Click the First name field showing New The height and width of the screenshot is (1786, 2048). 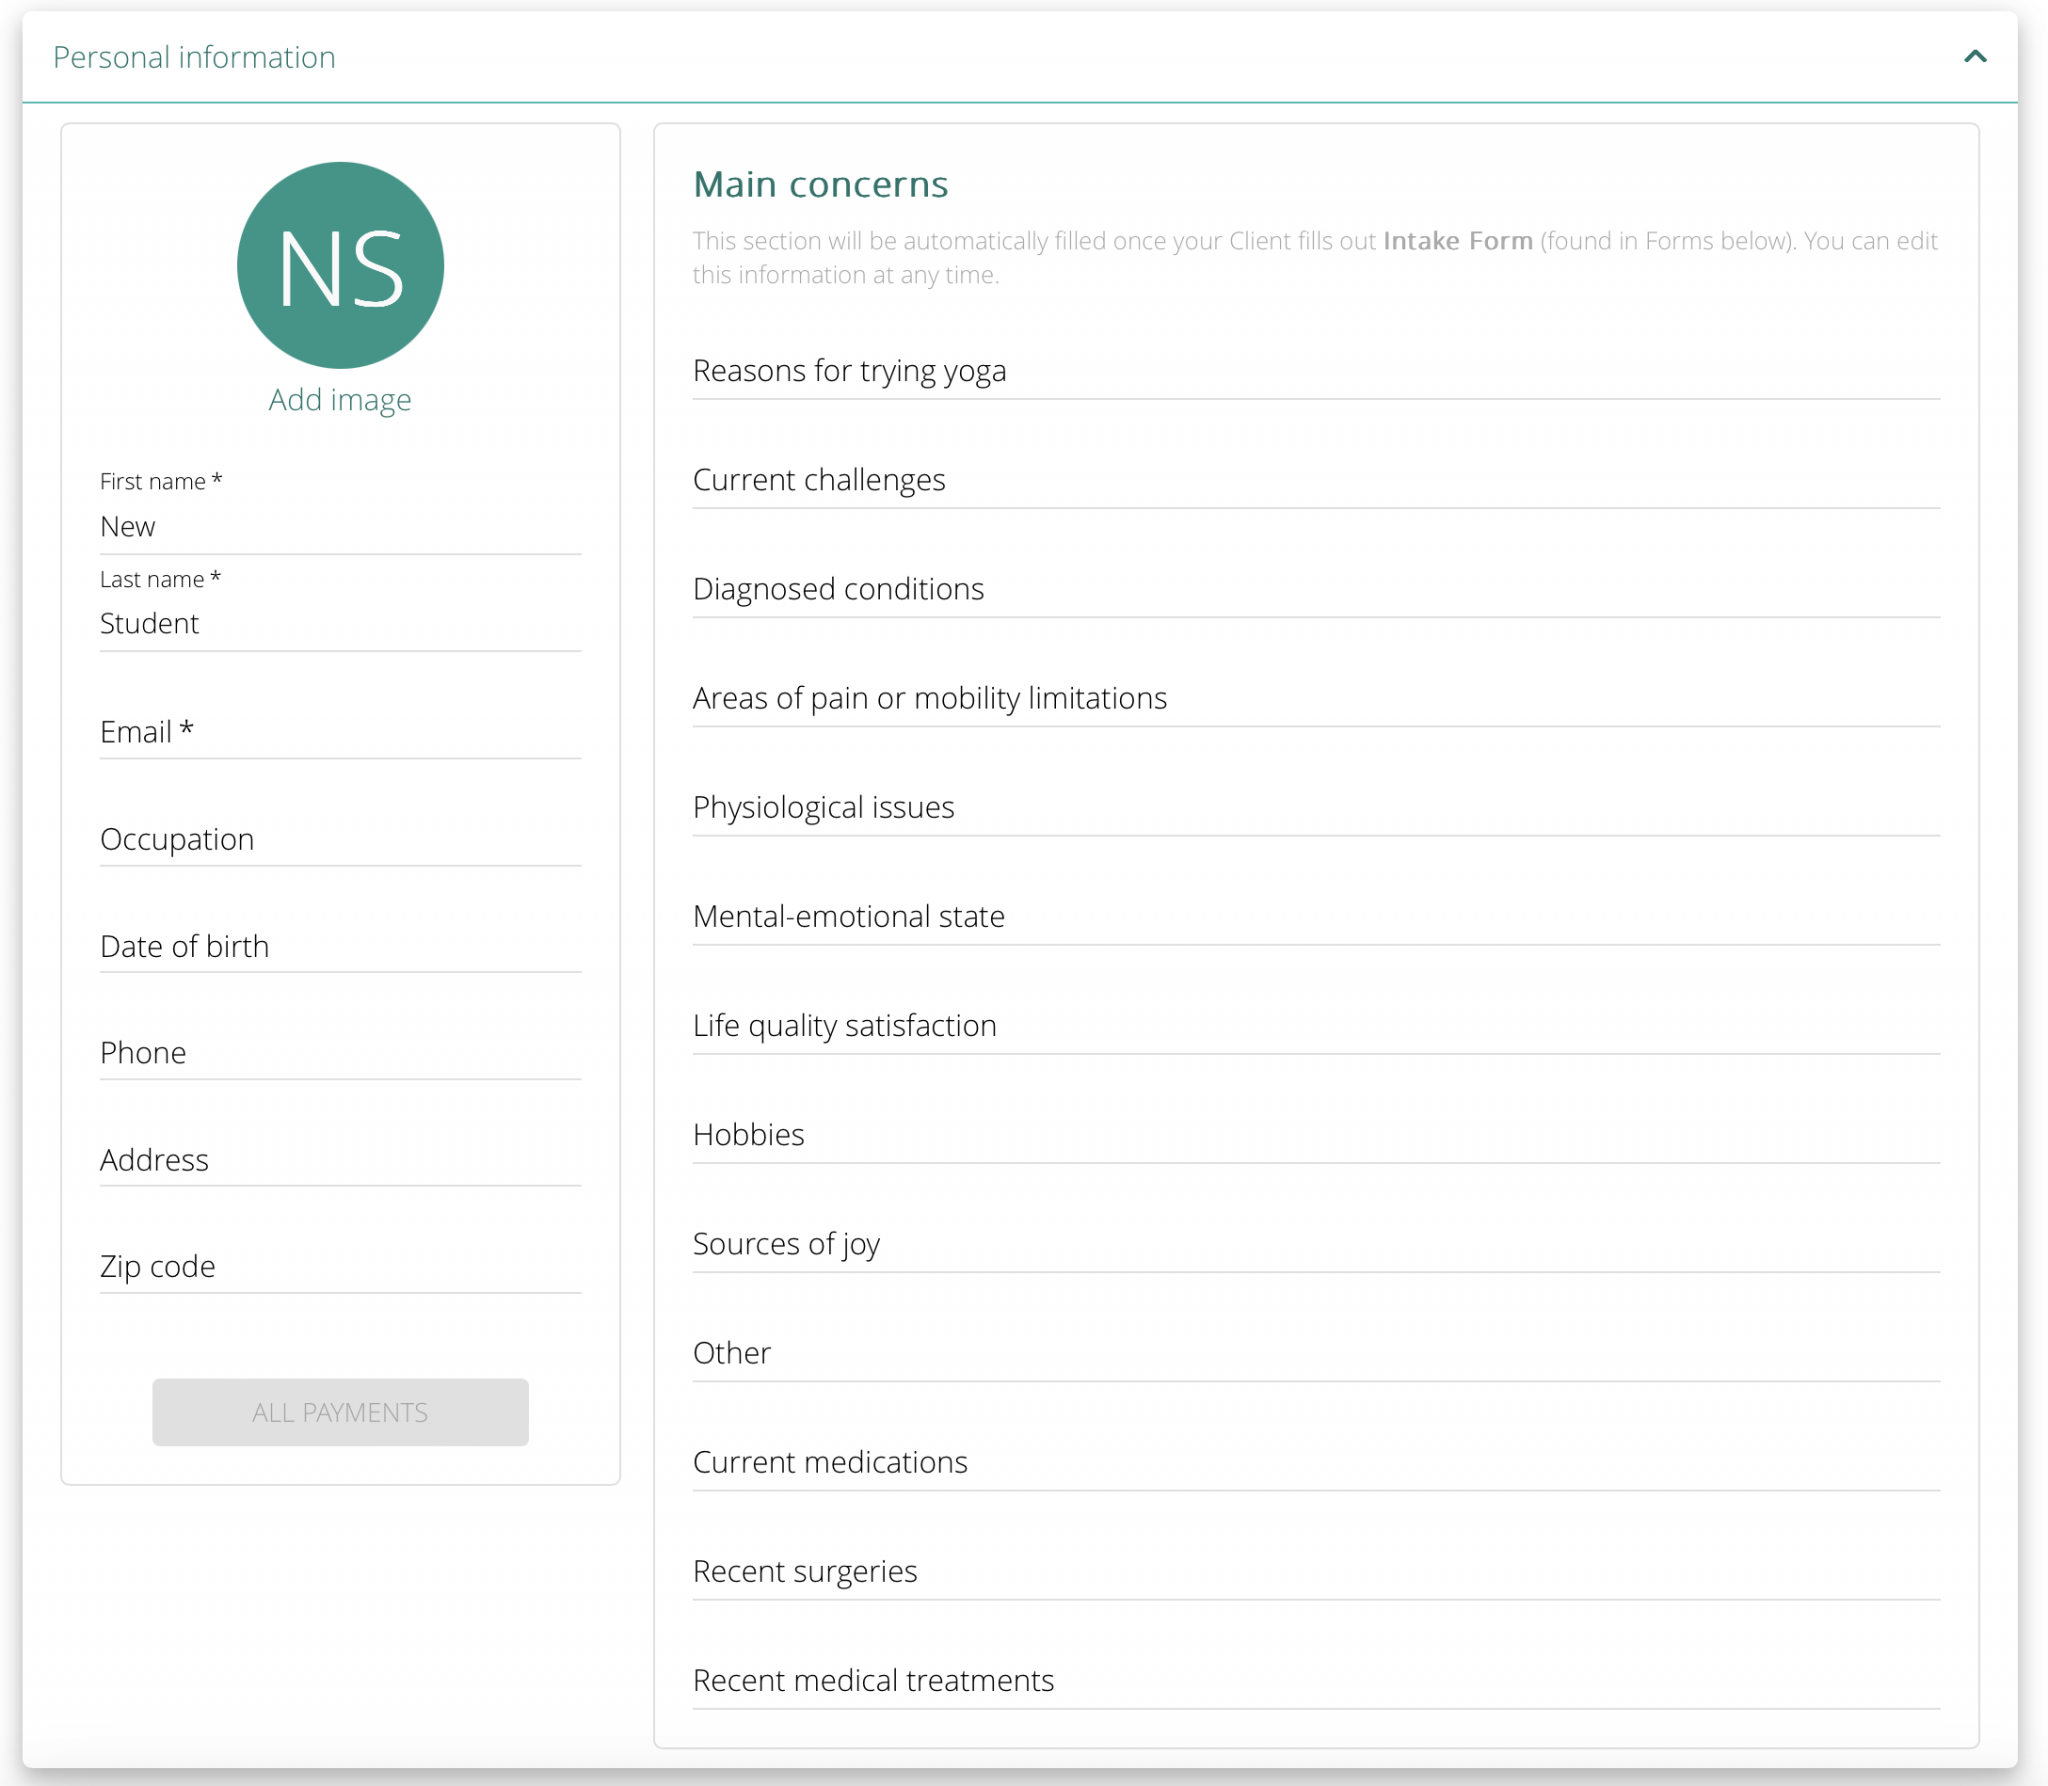pos(340,527)
